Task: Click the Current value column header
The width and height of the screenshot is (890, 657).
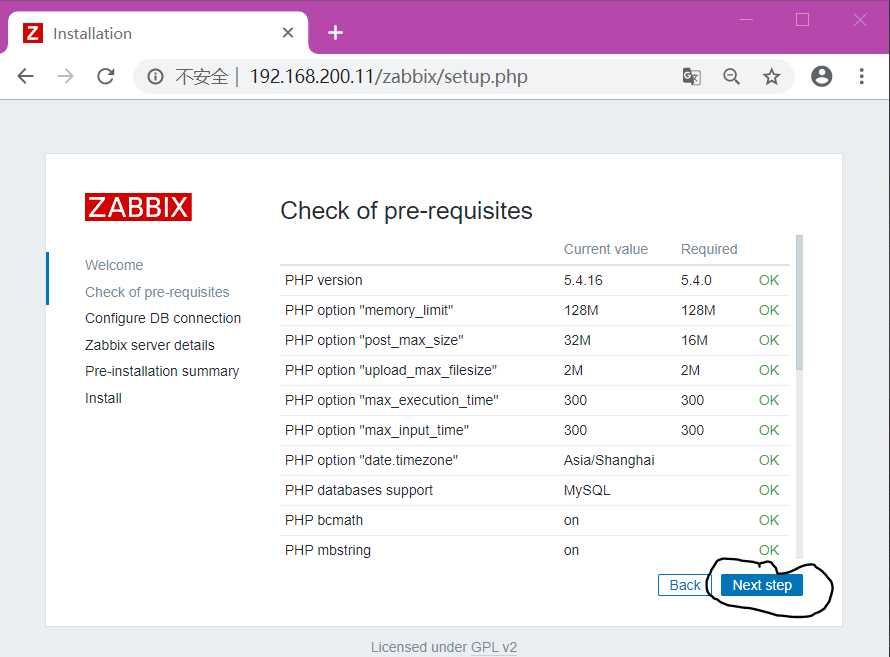Action: (606, 249)
